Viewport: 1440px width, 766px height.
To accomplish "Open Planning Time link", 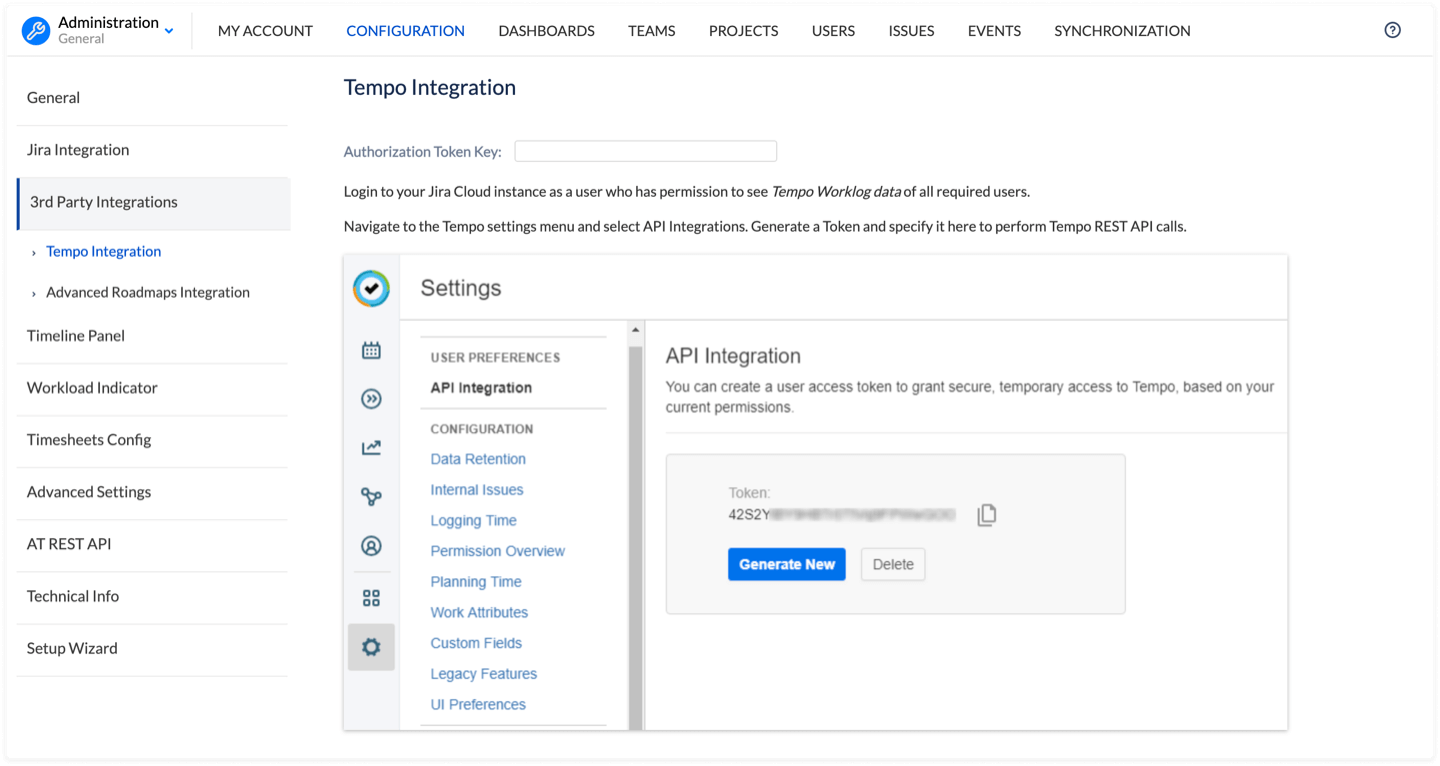I will [476, 582].
